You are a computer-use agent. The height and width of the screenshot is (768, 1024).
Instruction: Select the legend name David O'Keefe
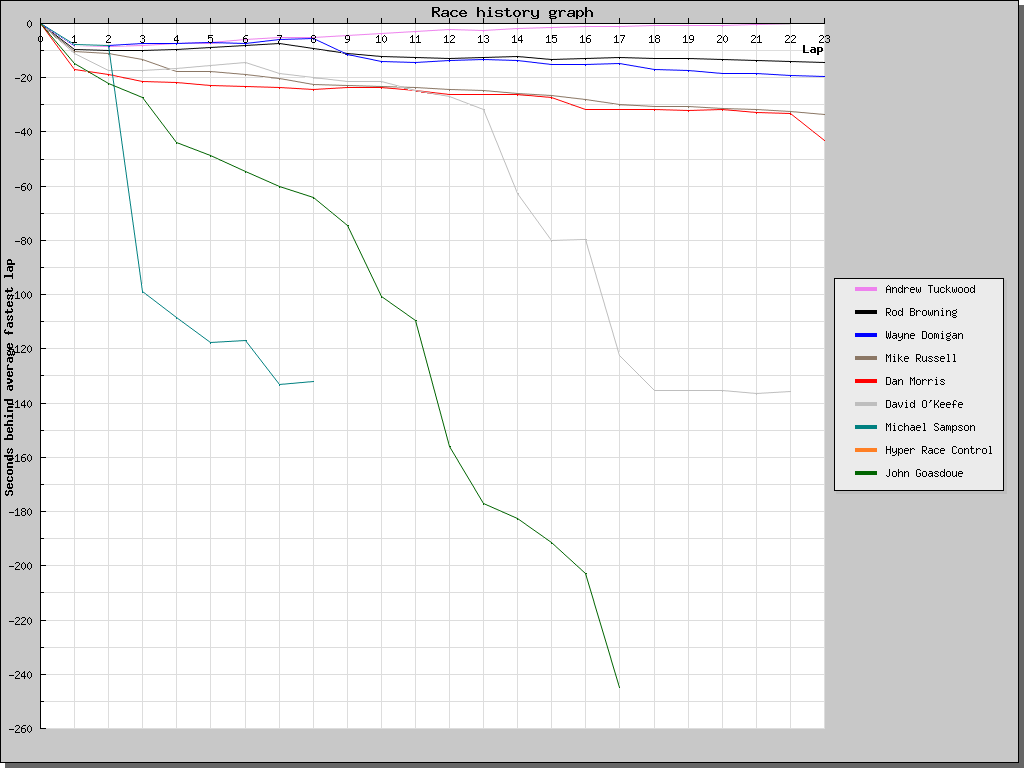point(924,404)
